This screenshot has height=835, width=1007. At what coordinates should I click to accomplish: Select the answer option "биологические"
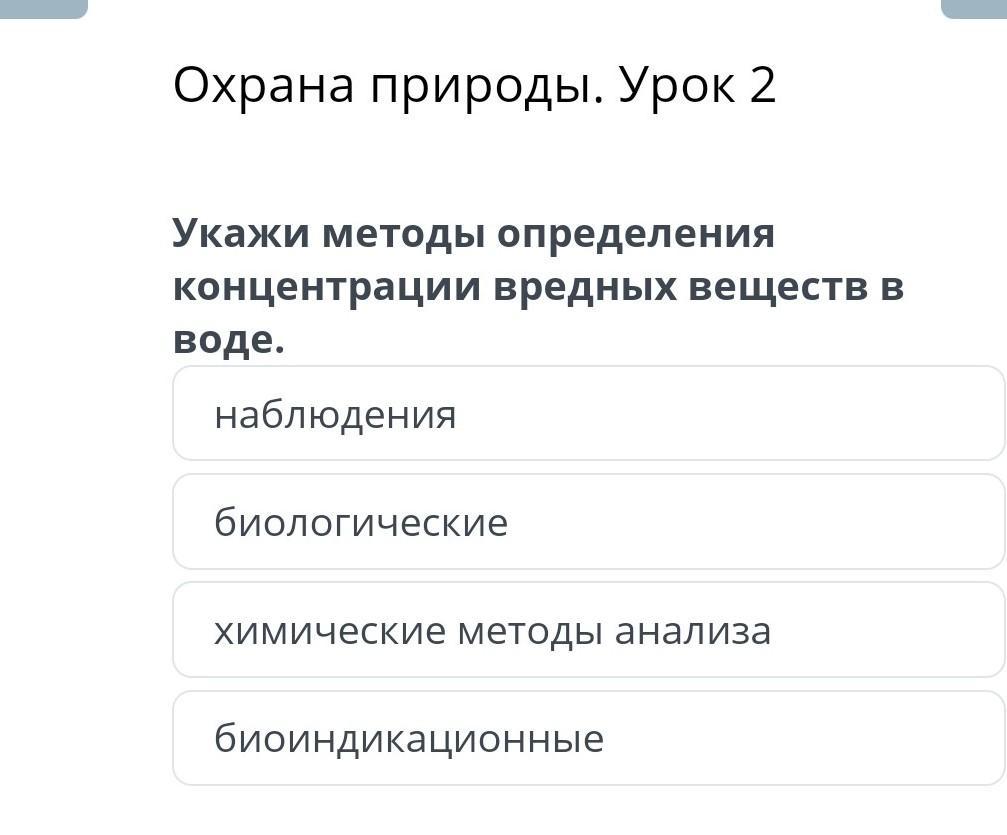[588, 522]
